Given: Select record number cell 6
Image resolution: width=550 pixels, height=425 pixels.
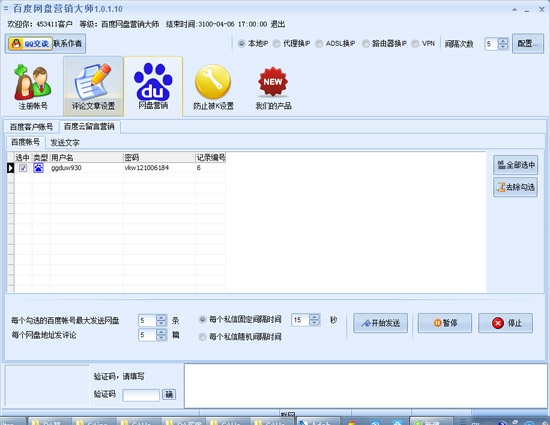Looking at the screenshot, I should click(x=210, y=168).
